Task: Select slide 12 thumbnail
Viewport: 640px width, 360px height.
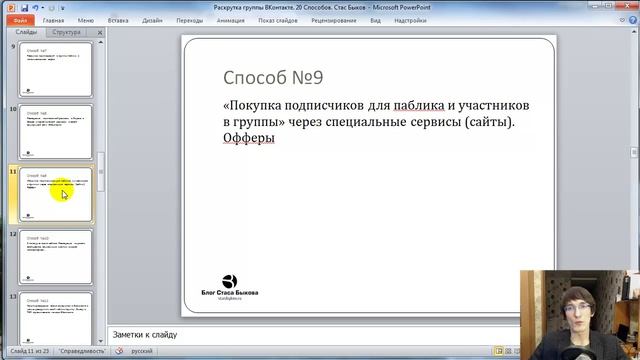Action: click(56, 257)
